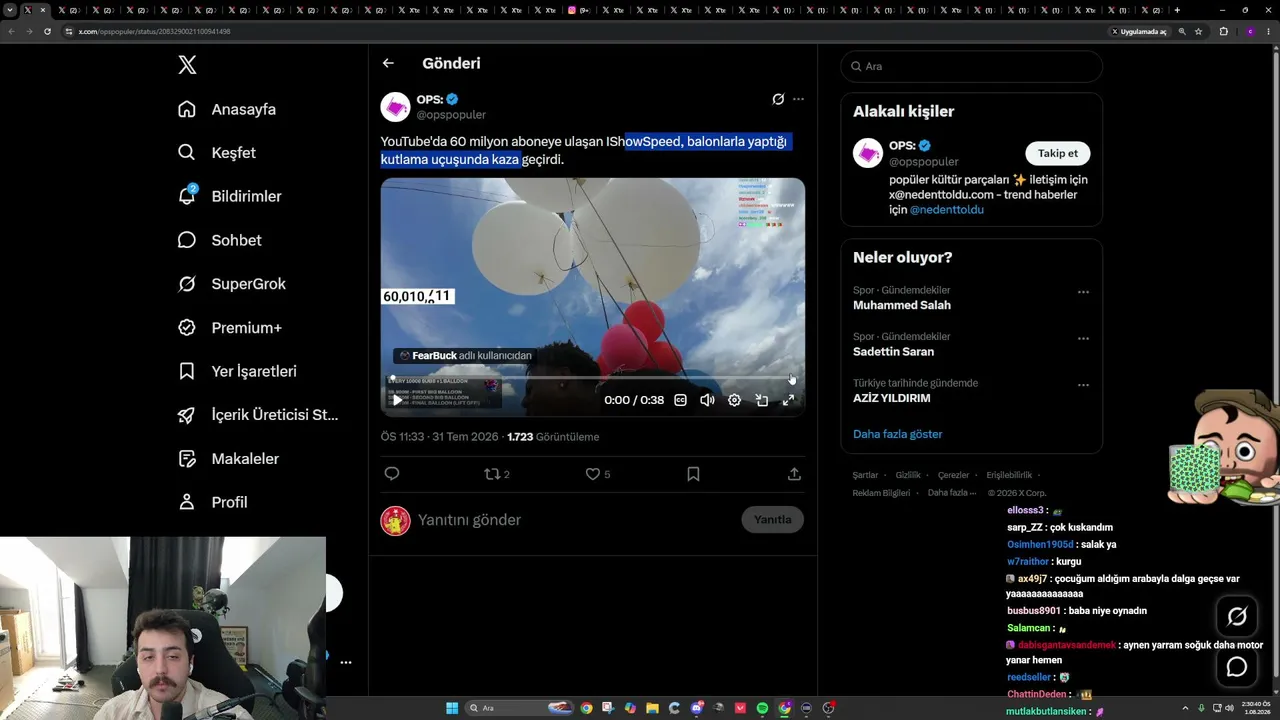Share the post with the share icon
The width and height of the screenshot is (1280, 720).
point(794,474)
